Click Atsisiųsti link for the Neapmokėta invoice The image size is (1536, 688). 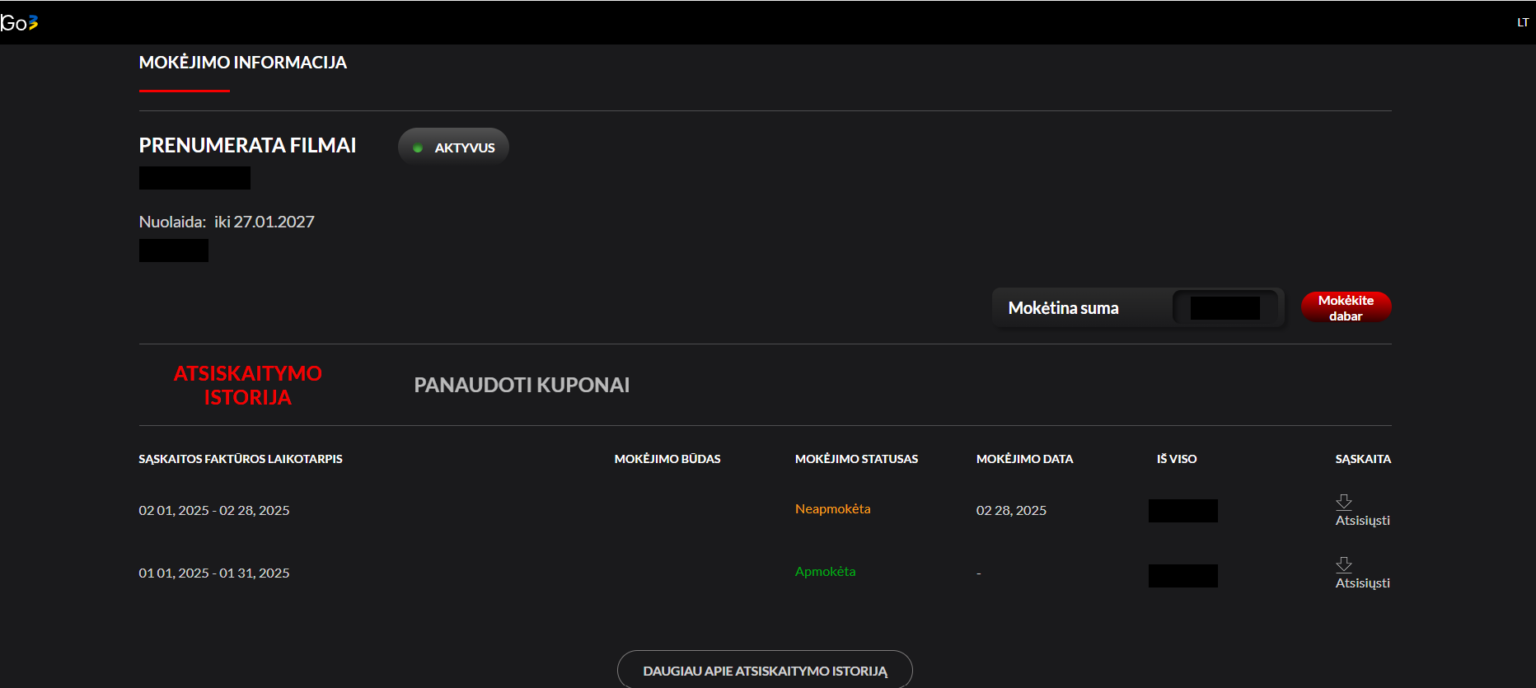1363,520
